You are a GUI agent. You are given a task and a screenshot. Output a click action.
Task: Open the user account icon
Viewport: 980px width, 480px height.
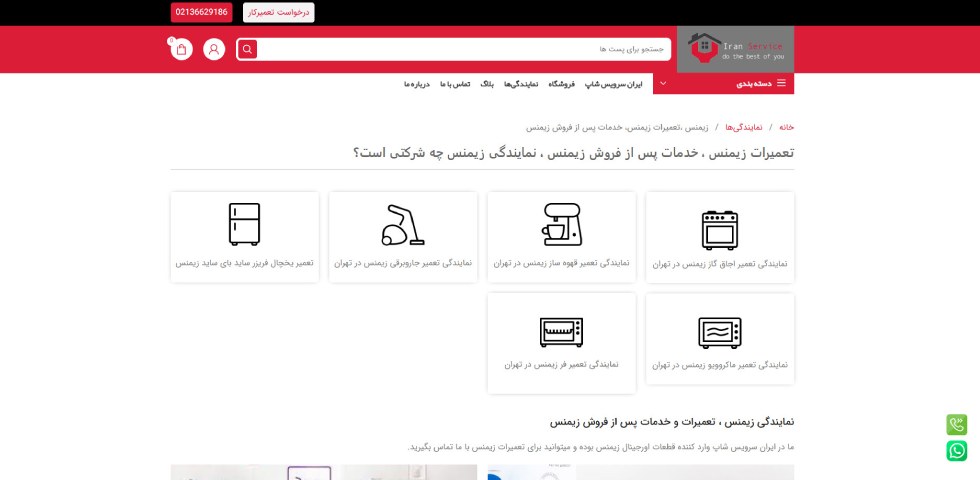214,49
